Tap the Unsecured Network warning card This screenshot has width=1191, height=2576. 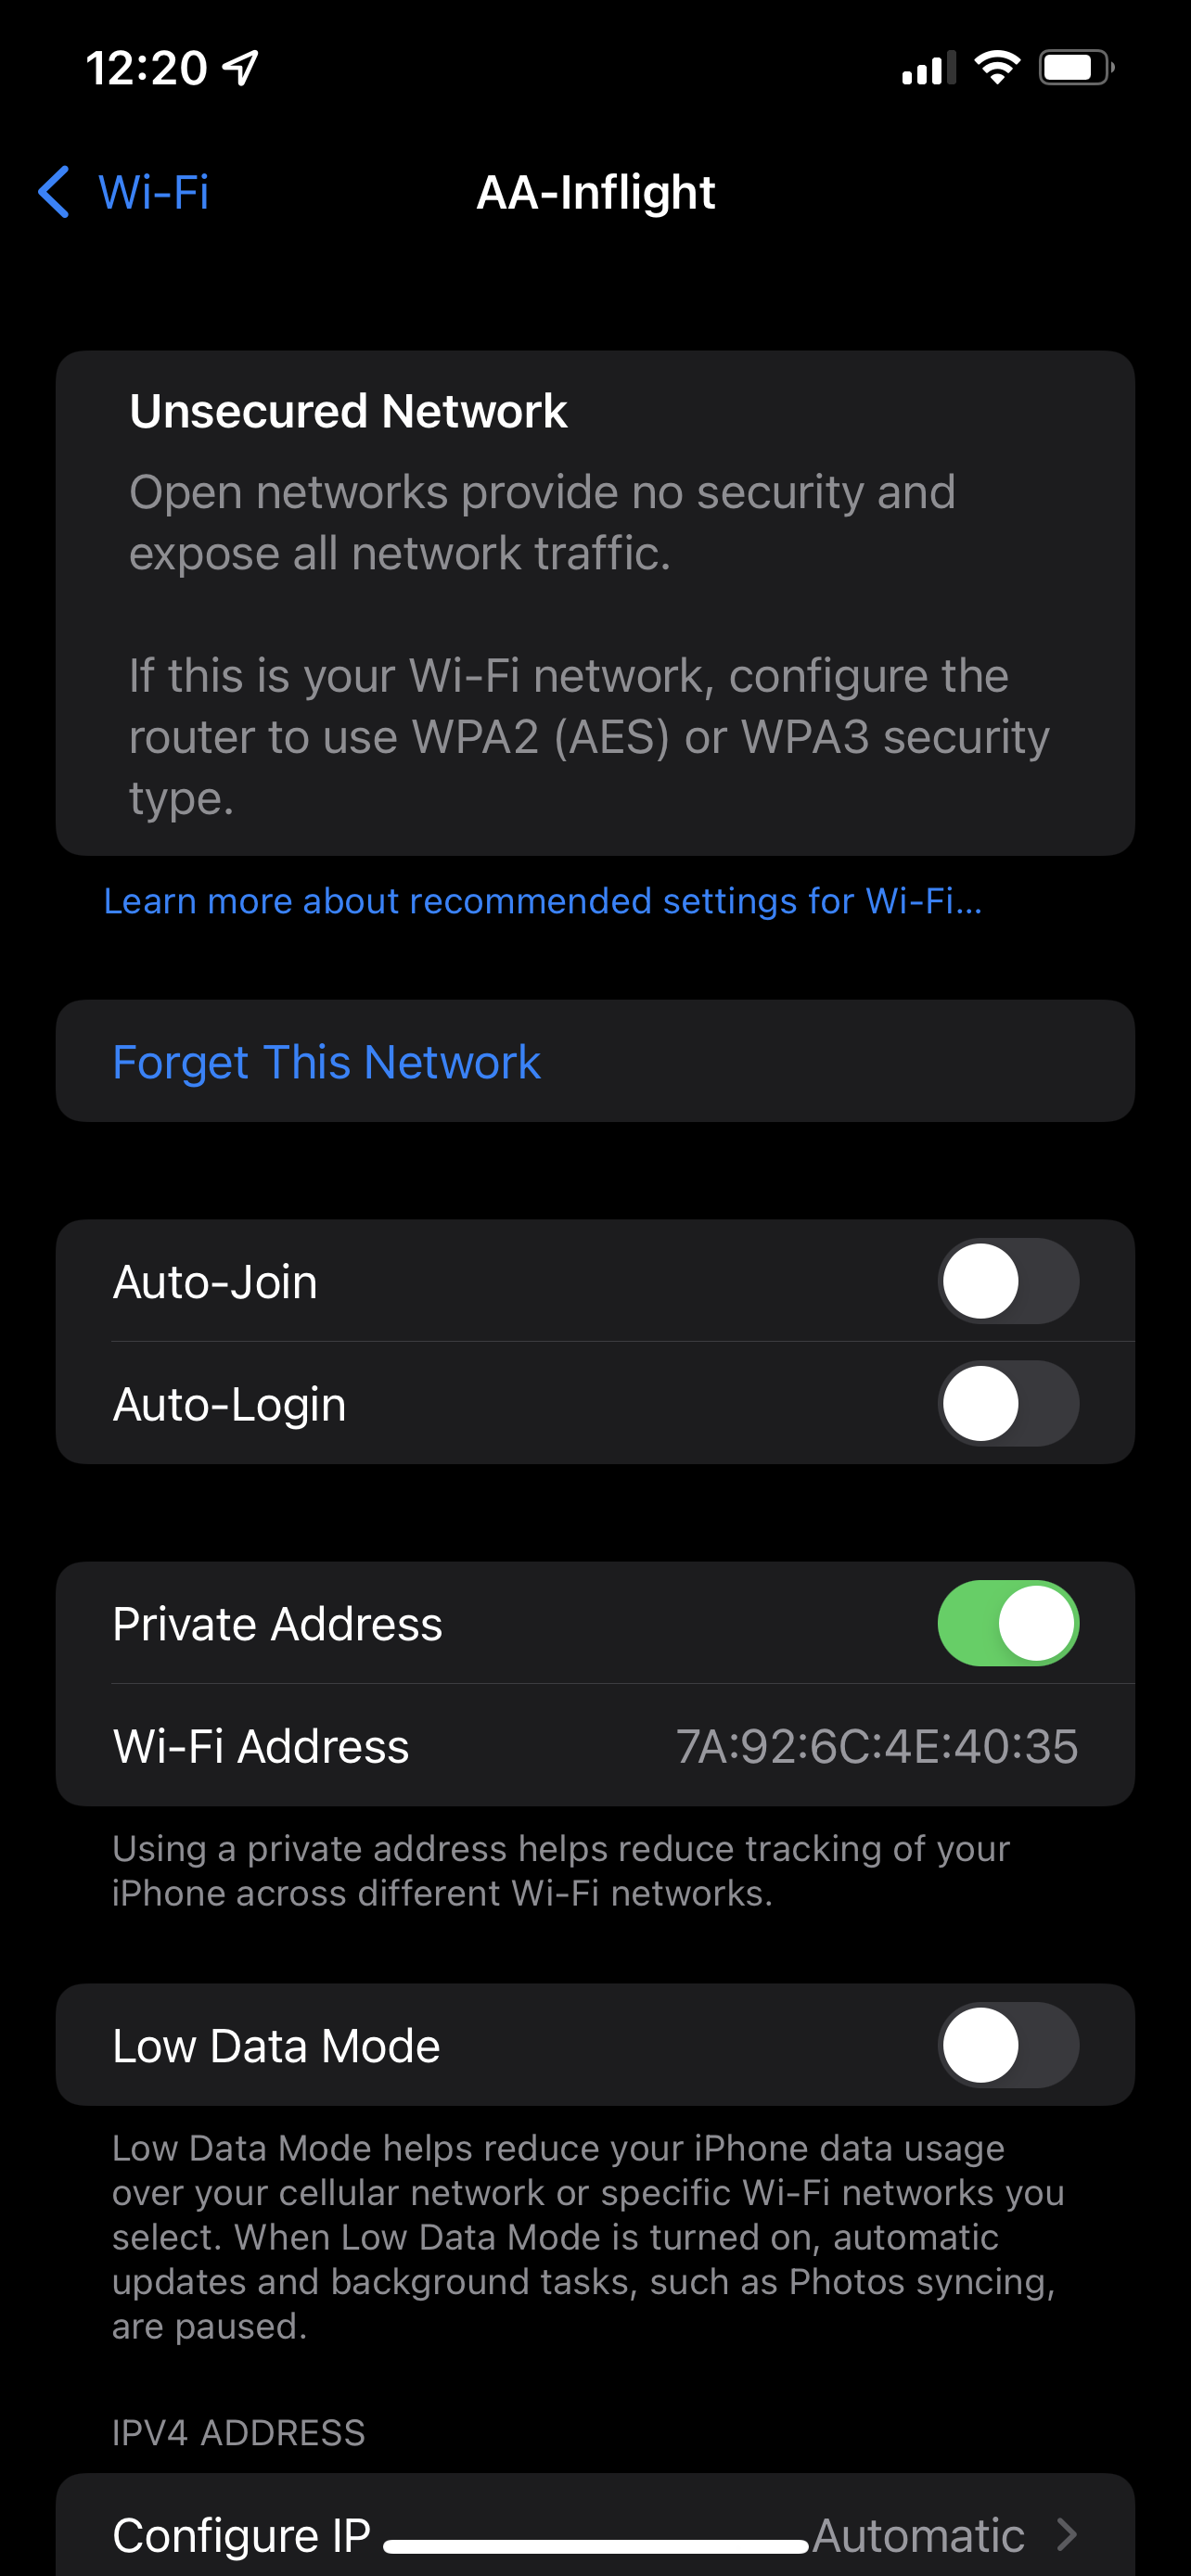595,603
